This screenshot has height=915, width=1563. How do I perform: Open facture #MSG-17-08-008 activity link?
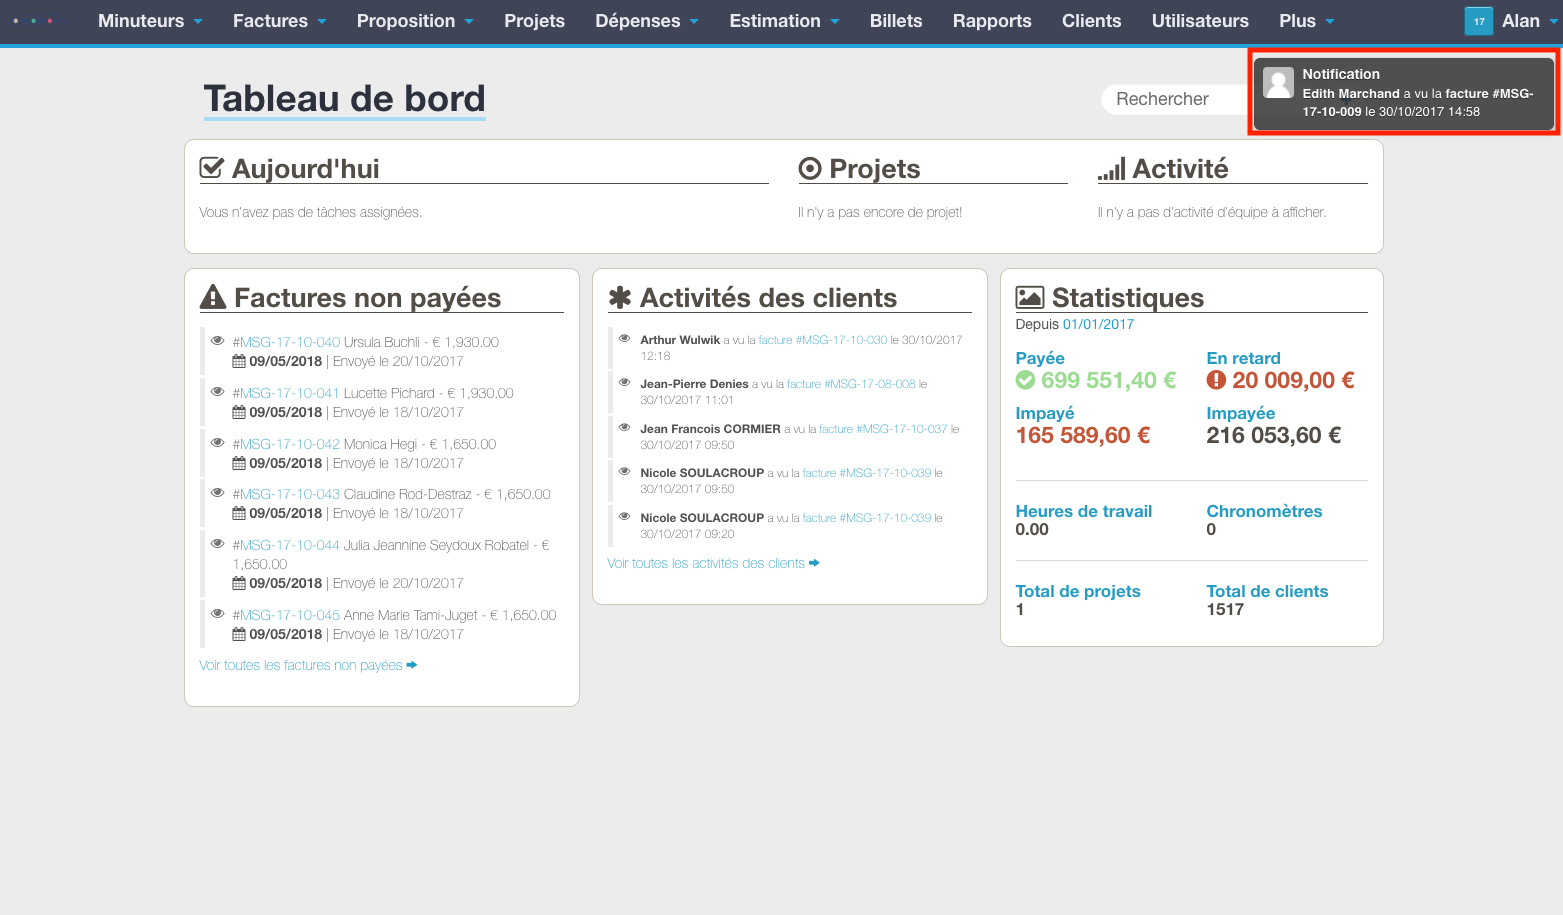tap(851, 384)
